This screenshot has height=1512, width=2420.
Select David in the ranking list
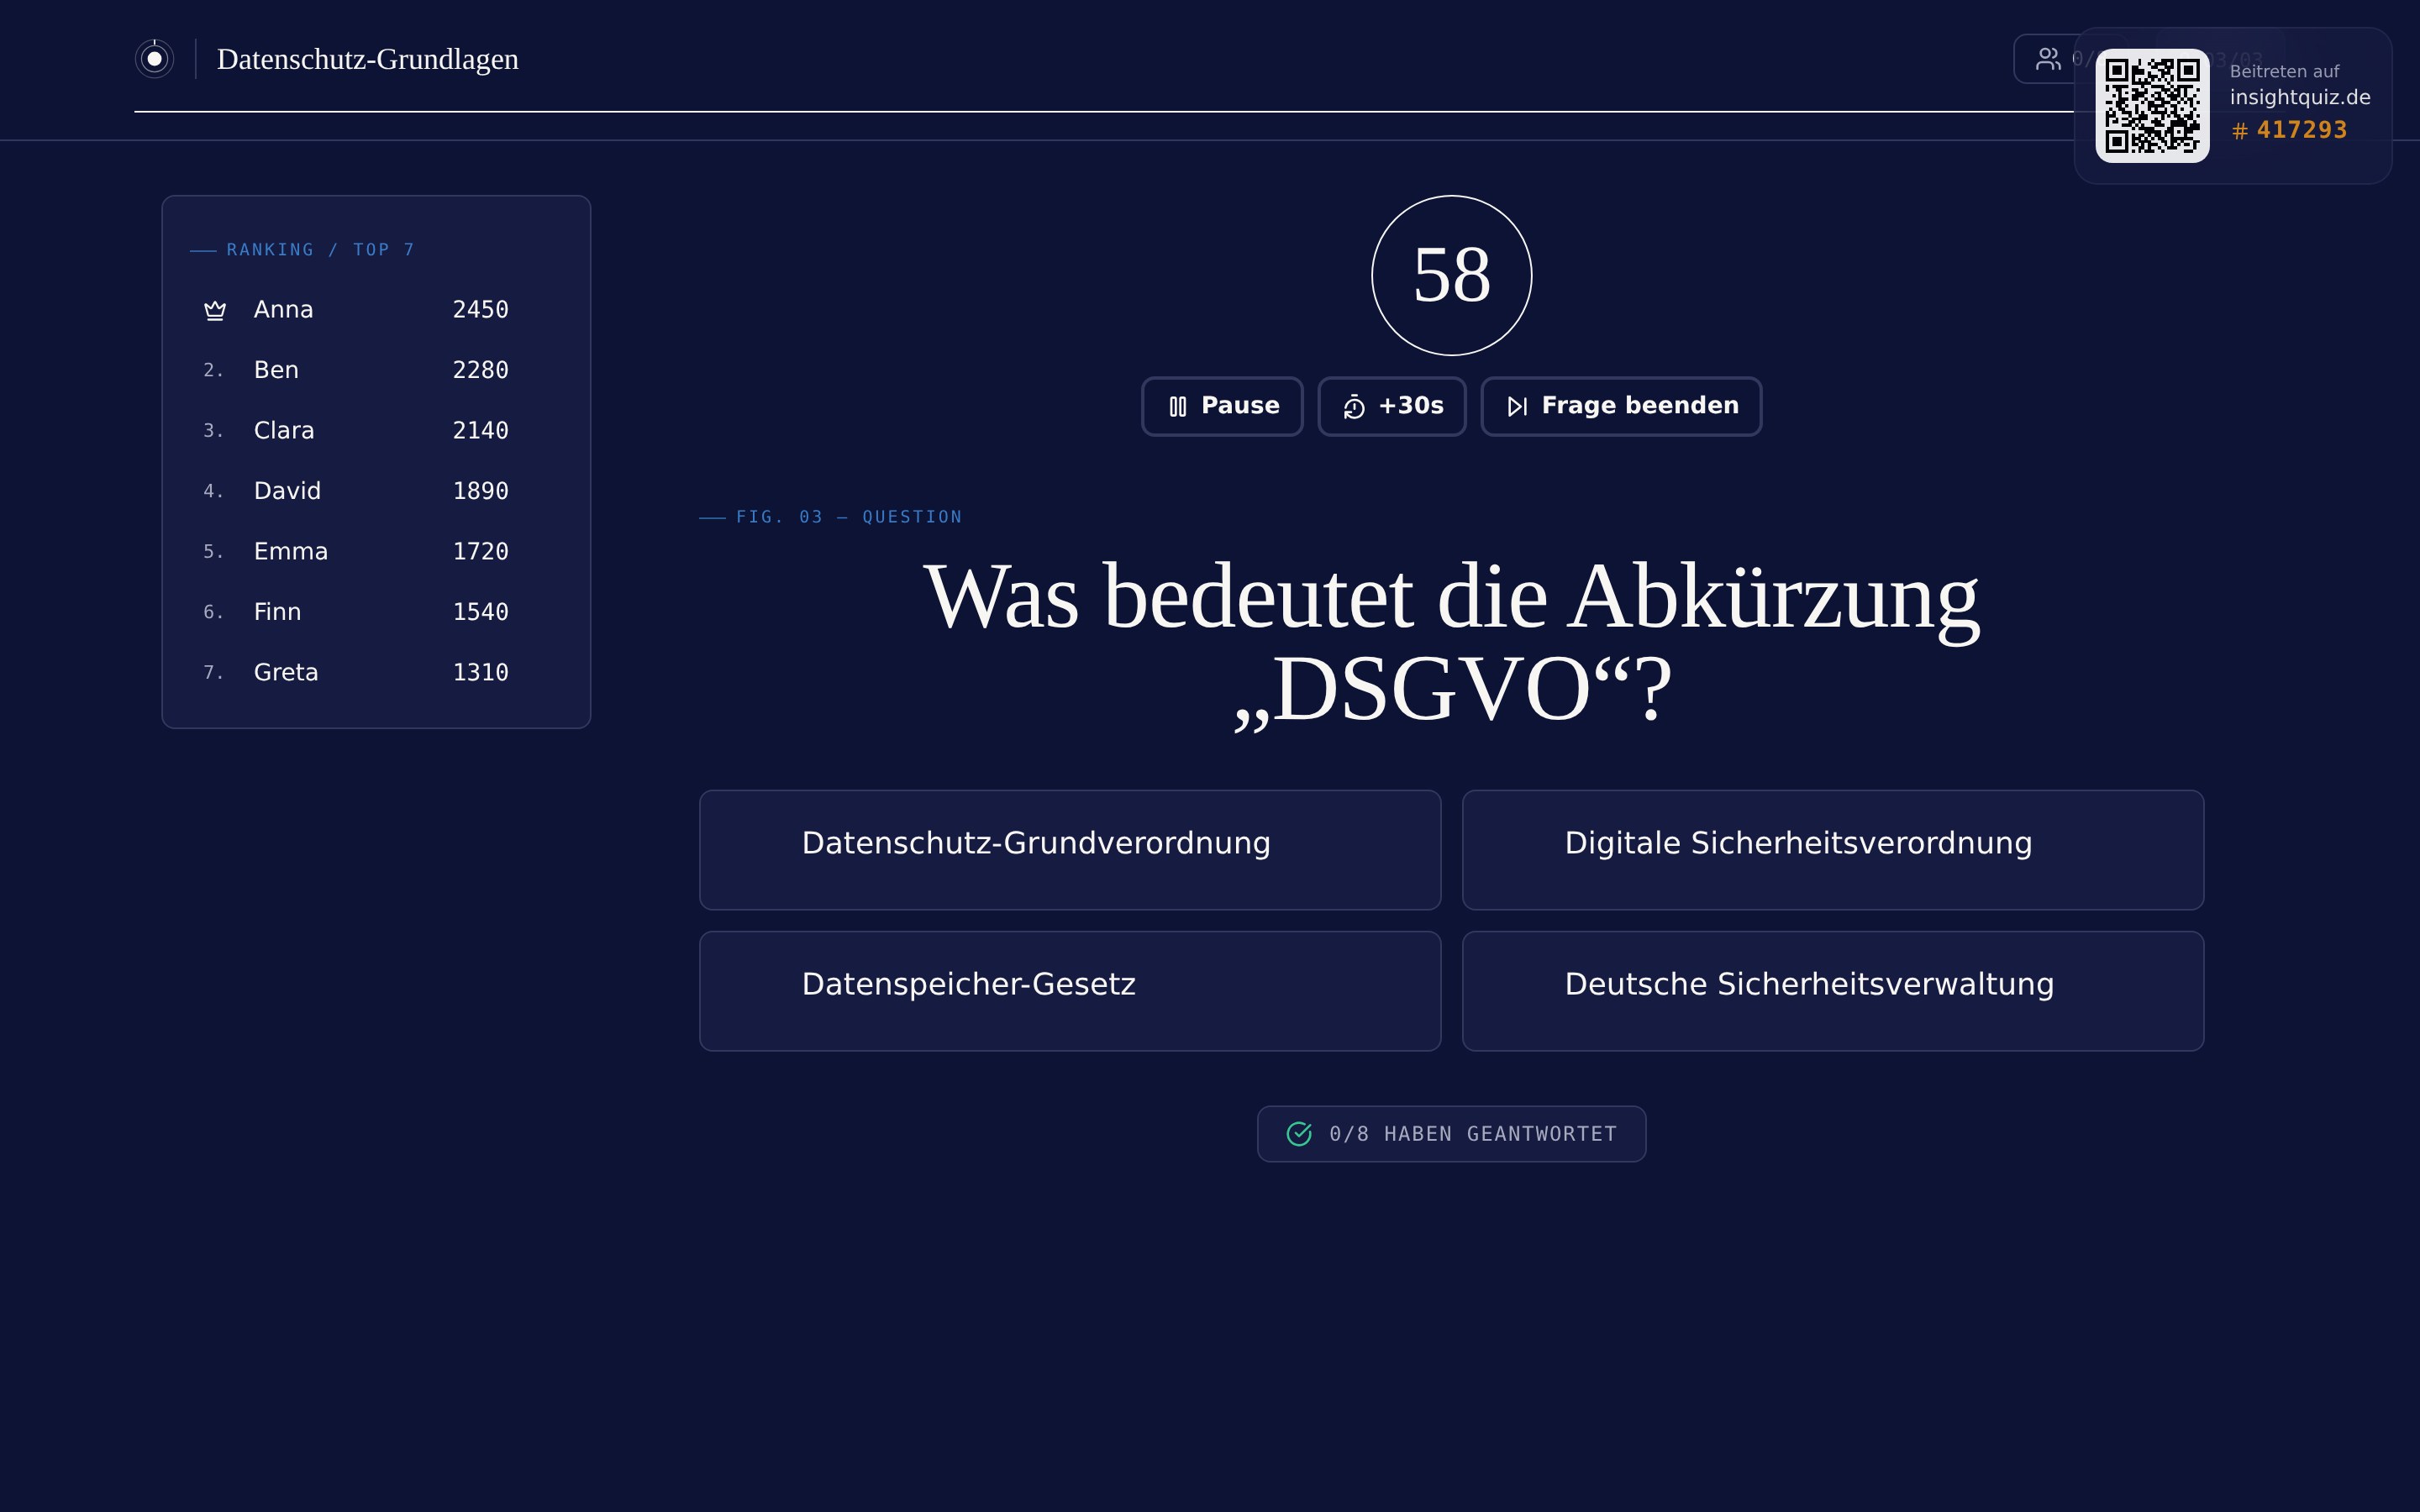[376, 491]
